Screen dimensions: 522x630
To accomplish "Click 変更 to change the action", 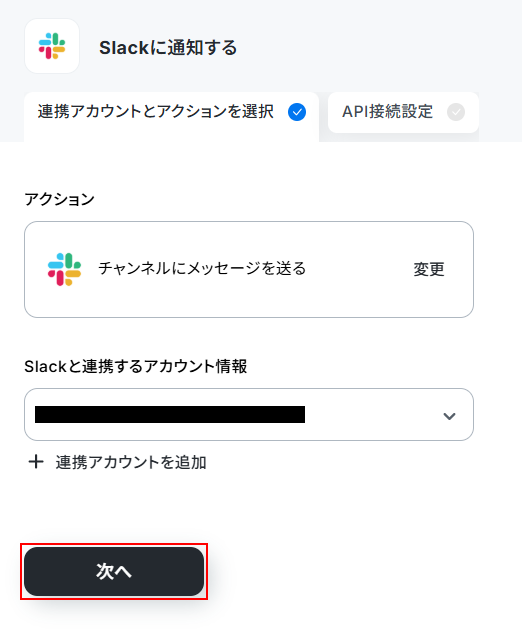I will point(429,269).
